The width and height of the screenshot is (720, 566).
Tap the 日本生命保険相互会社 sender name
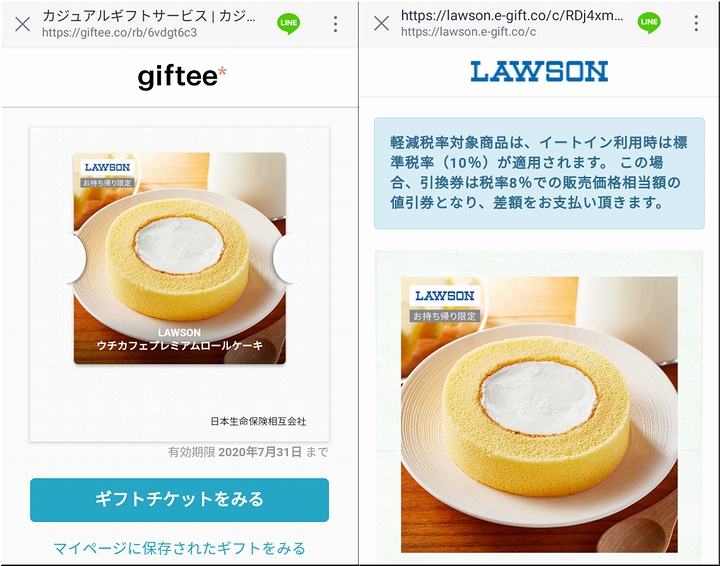click(x=258, y=421)
